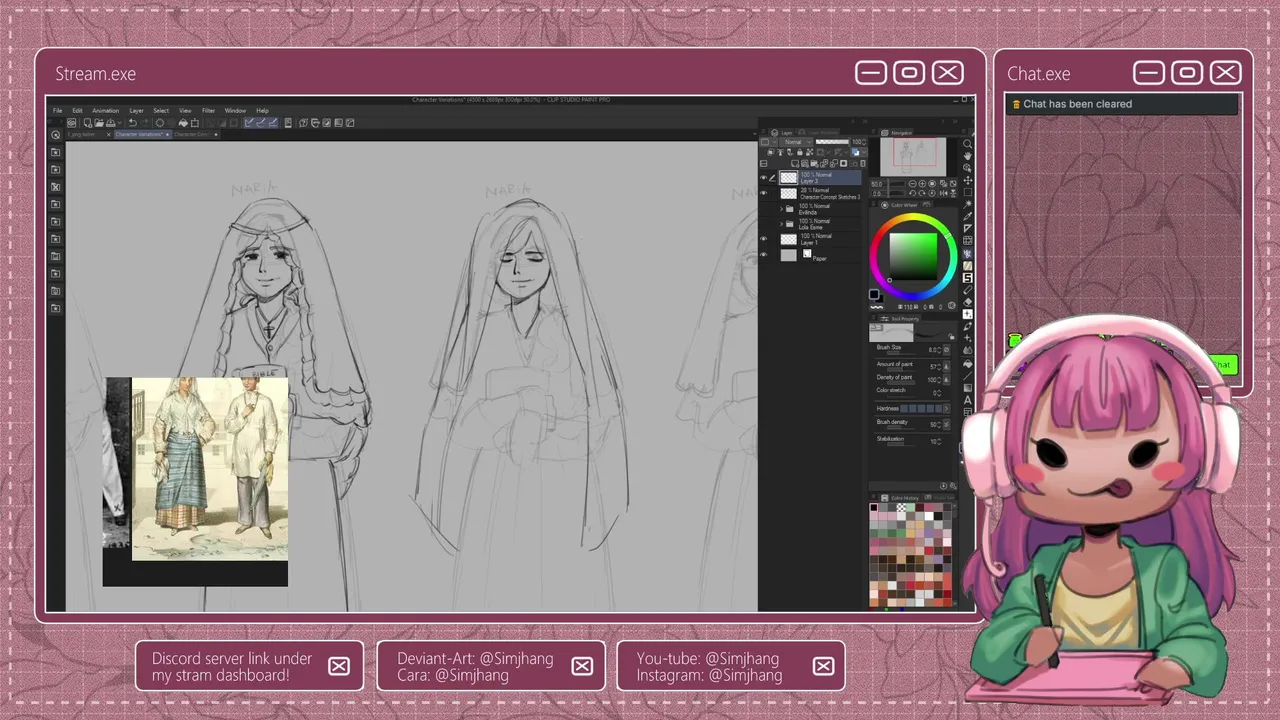Open the save icon dropdown arrow

click(x=120, y=122)
